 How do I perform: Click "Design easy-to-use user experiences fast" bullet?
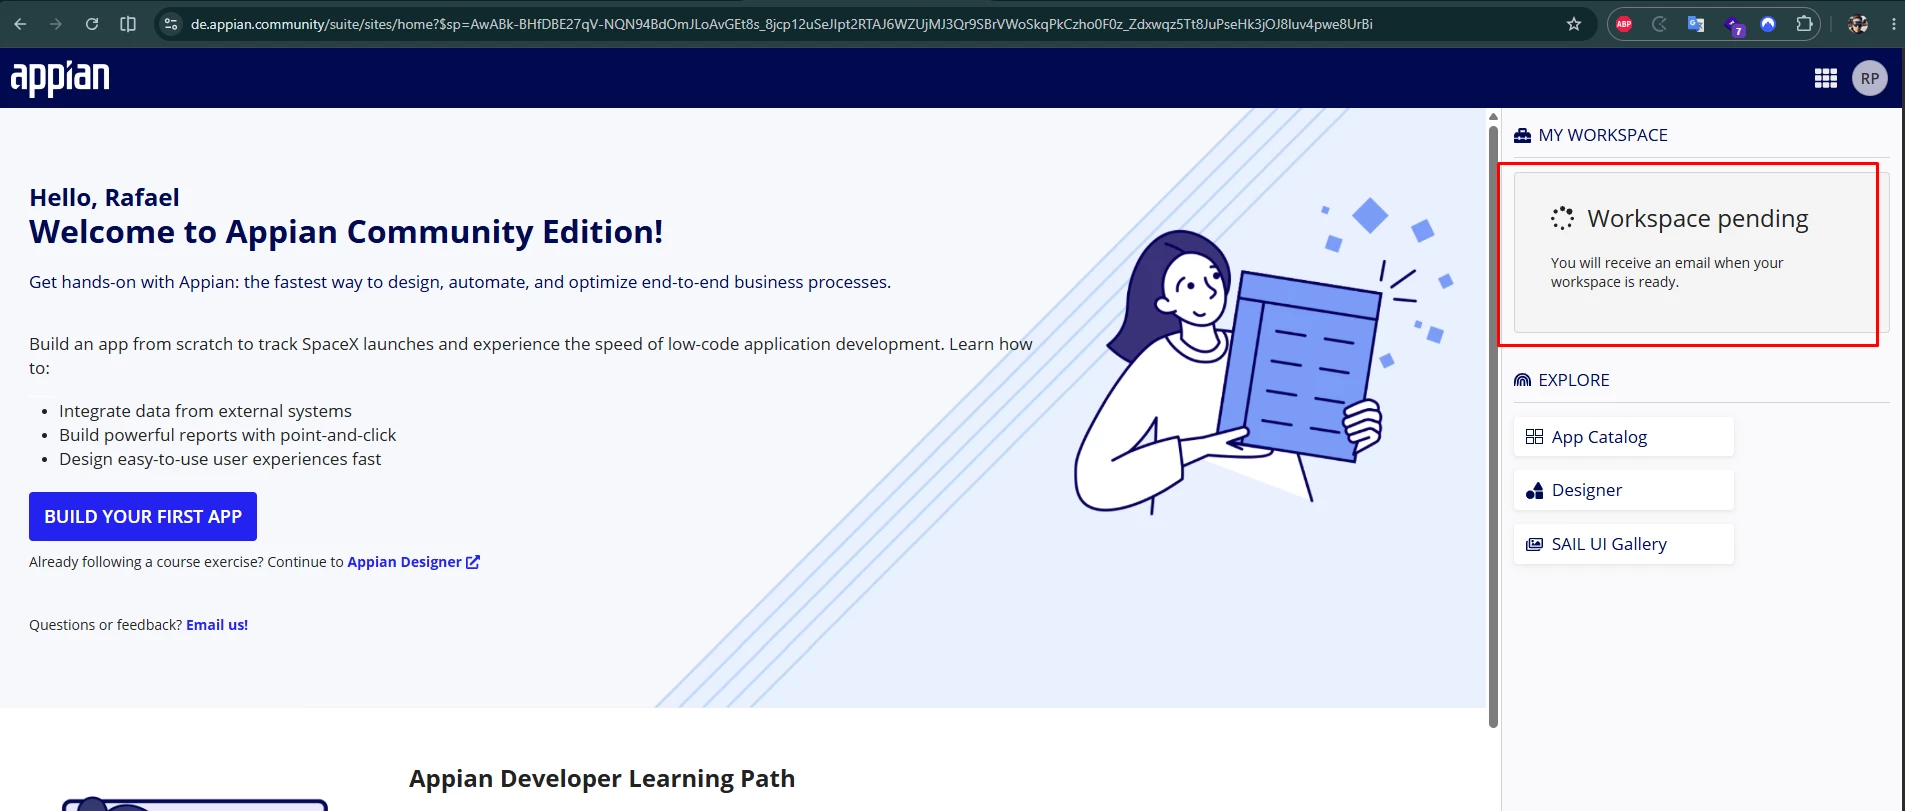220,459
